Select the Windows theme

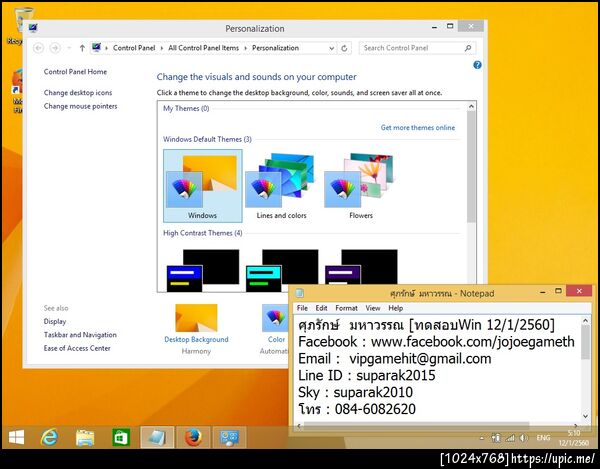tap(202, 186)
